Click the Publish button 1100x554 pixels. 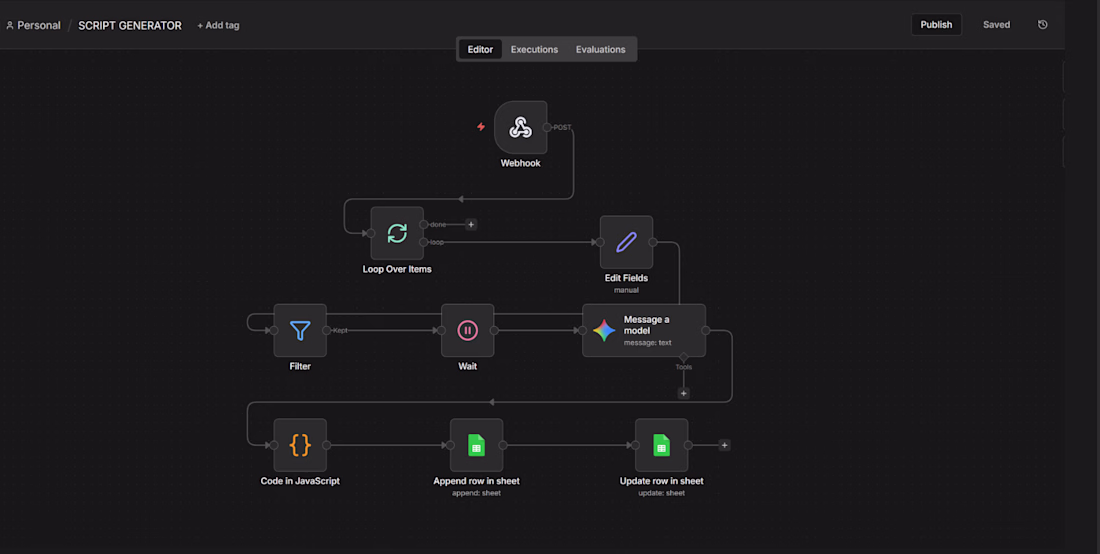click(x=936, y=25)
